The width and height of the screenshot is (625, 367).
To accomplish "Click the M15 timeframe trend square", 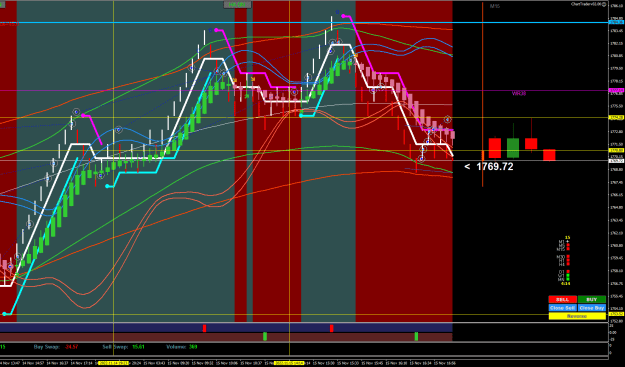I will point(568,249).
